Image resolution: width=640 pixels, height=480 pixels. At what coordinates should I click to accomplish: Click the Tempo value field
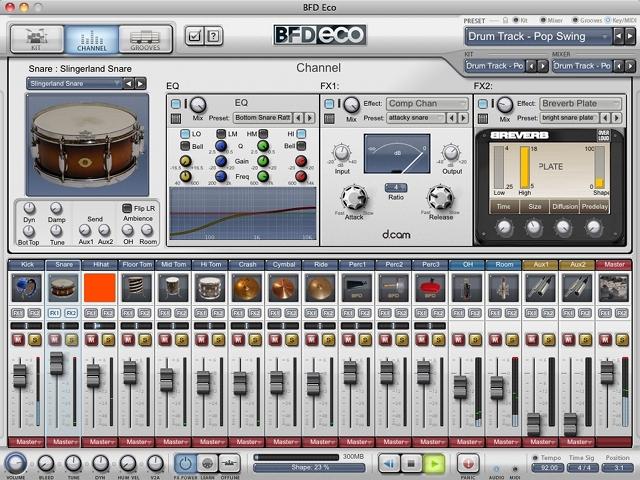pos(548,467)
